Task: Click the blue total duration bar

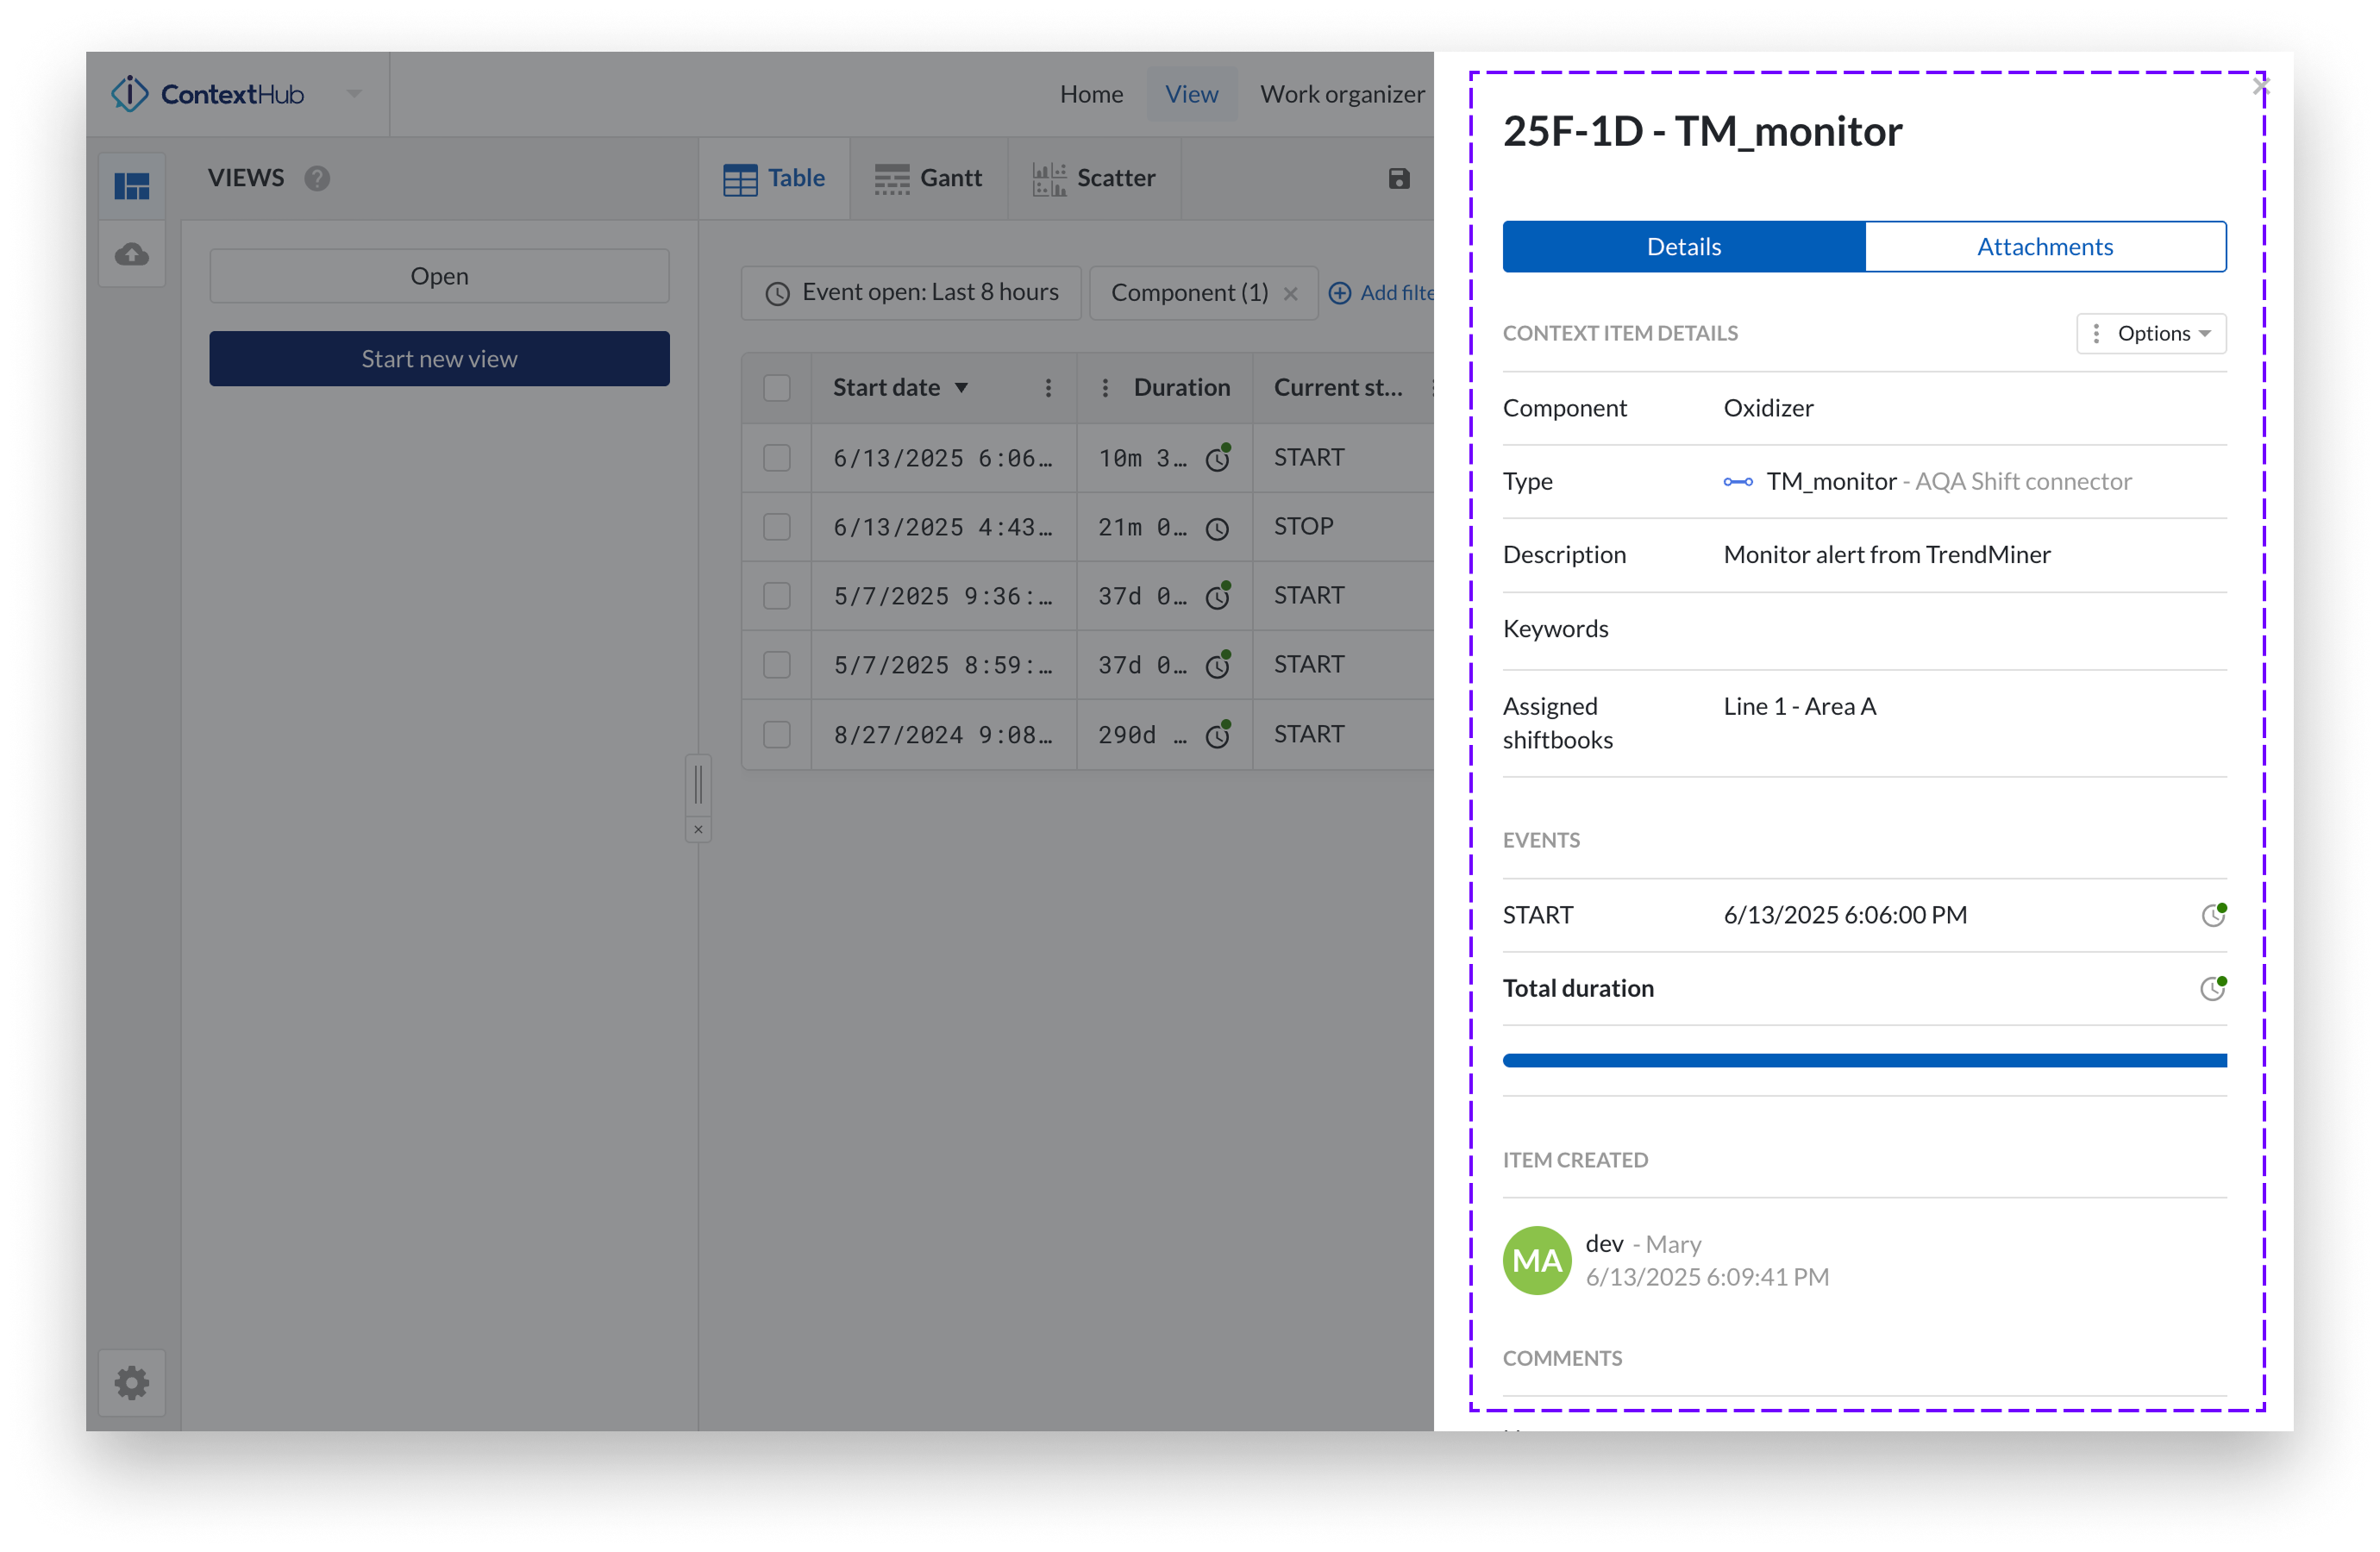Action: coord(1864,1060)
